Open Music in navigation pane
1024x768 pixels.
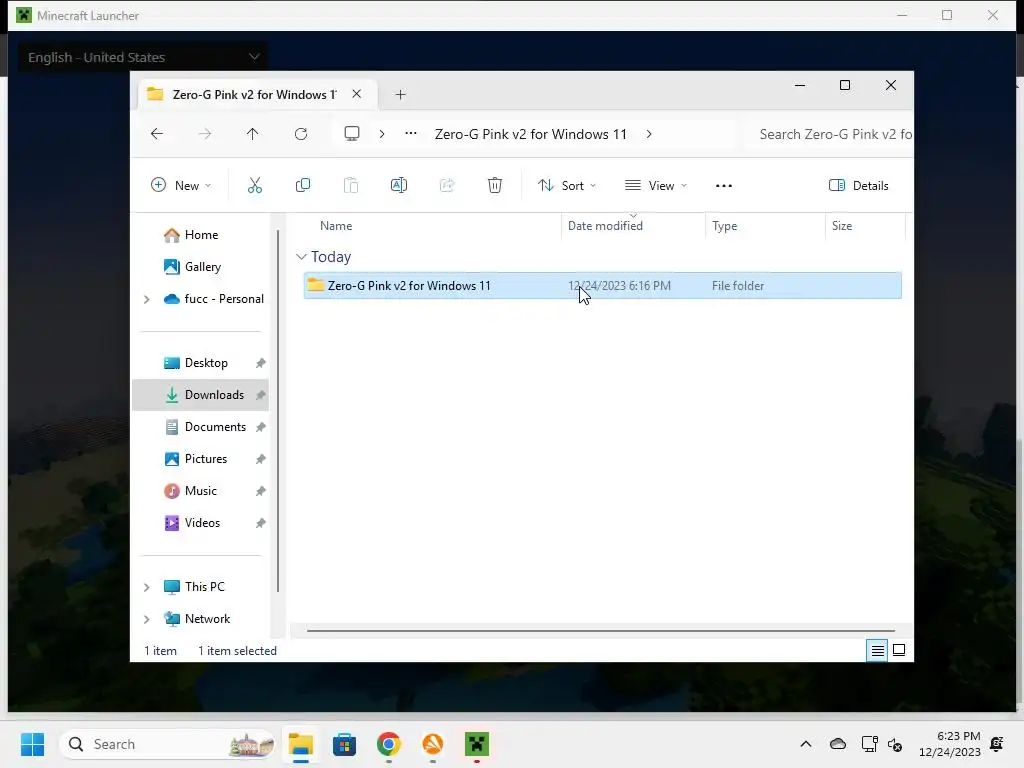(x=200, y=491)
